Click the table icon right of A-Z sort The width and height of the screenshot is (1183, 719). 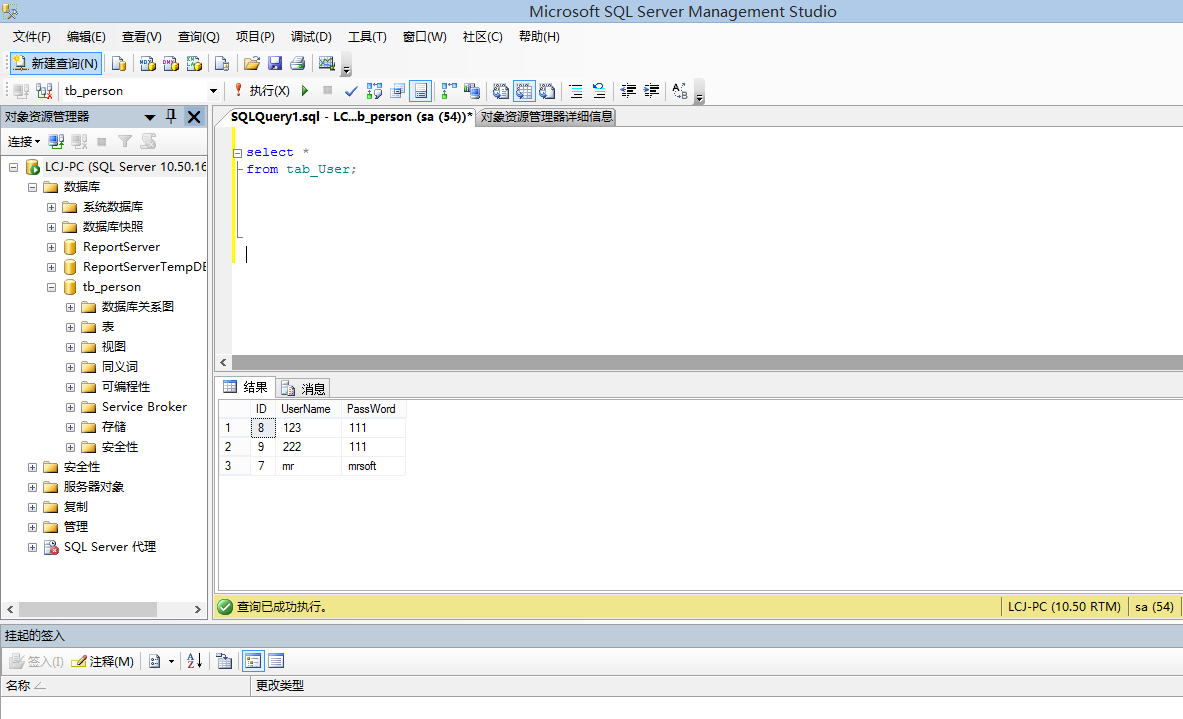click(x=224, y=661)
